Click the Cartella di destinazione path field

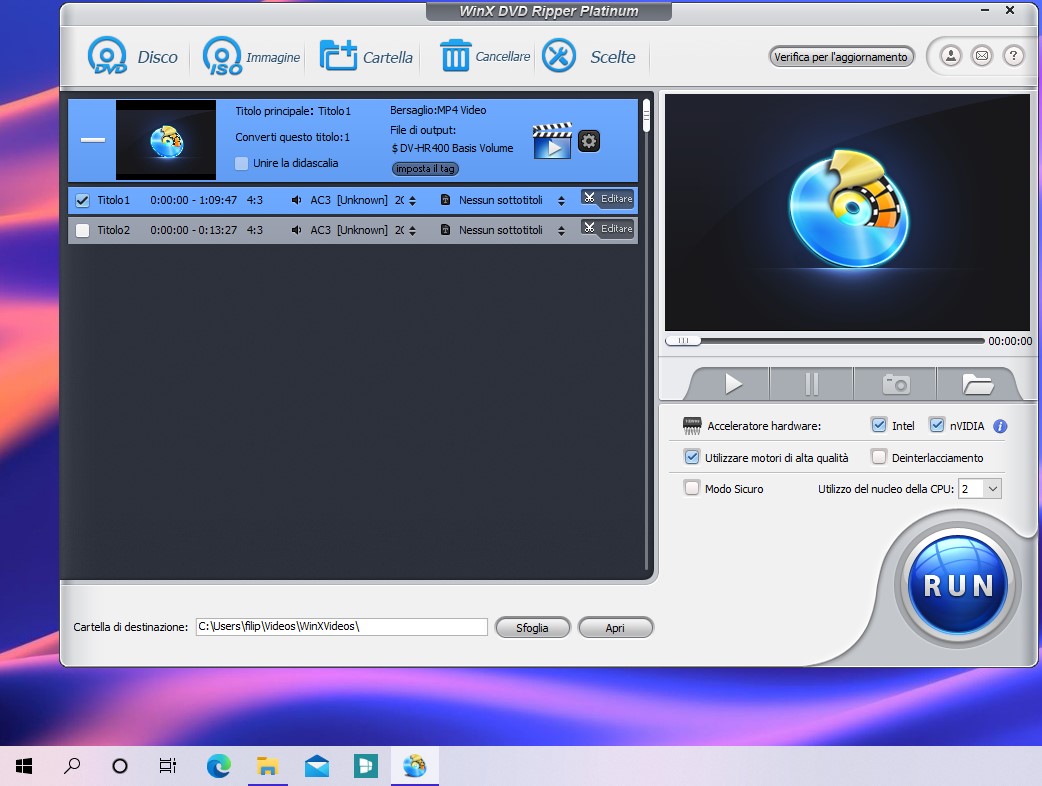pyautogui.click(x=342, y=627)
